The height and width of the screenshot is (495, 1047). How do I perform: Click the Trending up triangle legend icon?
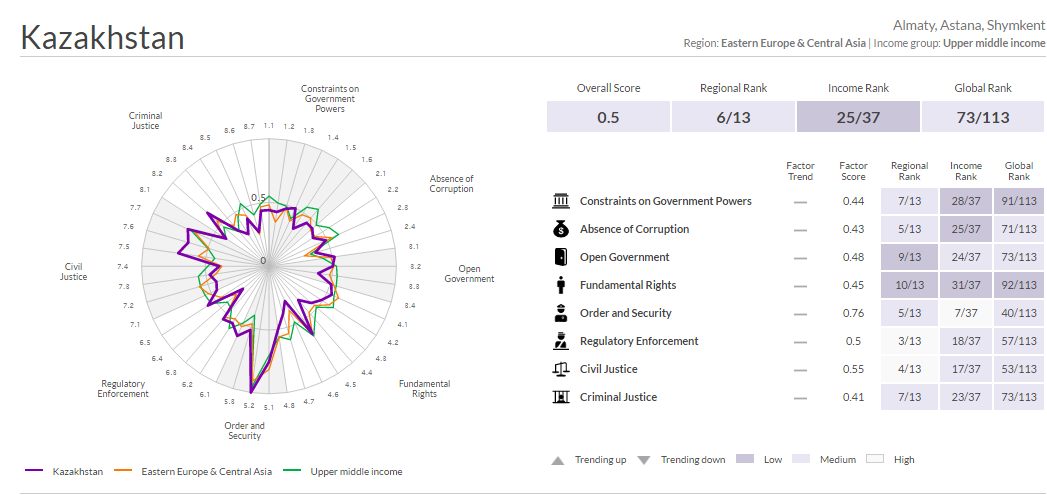click(x=558, y=460)
